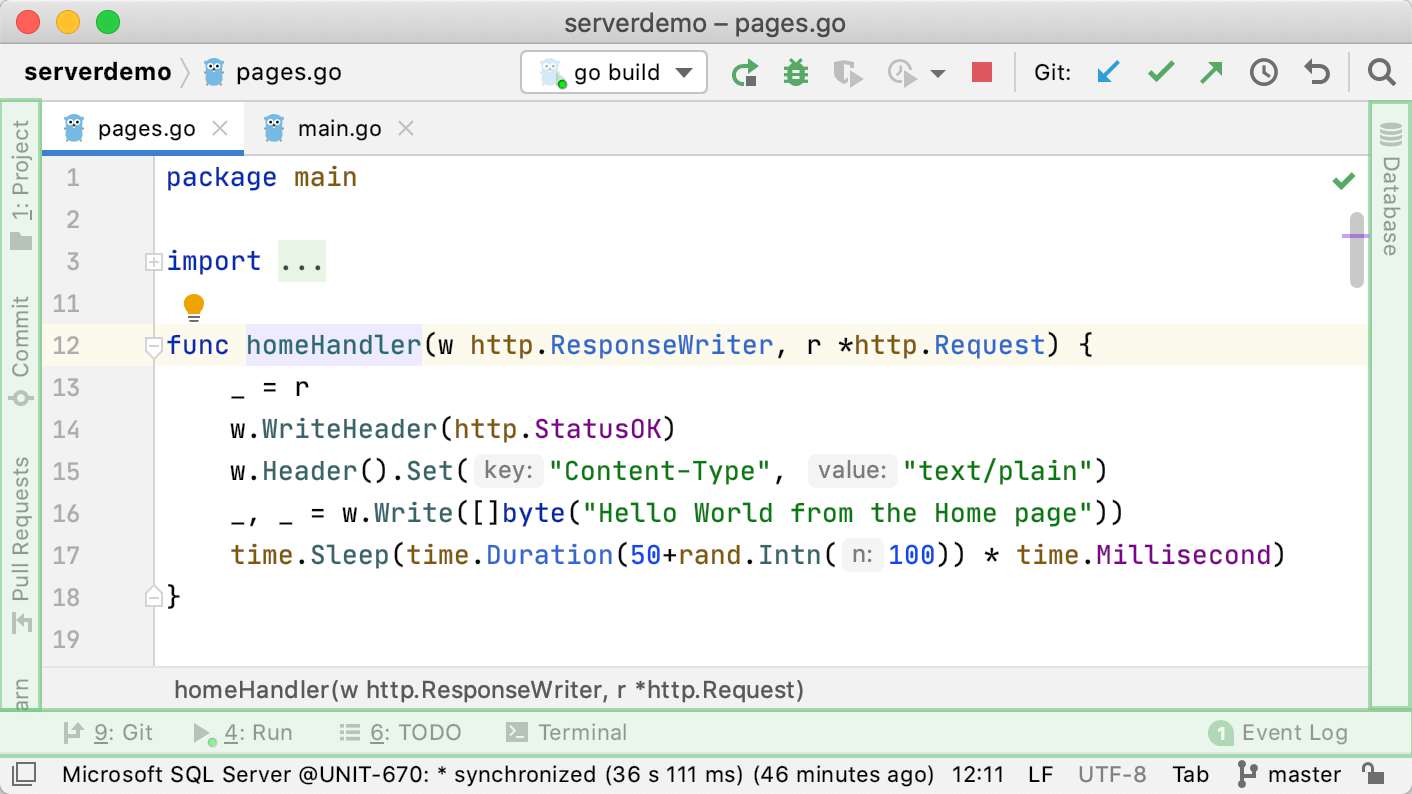Click the intention lightbulb above homeHandler

tap(194, 305)
